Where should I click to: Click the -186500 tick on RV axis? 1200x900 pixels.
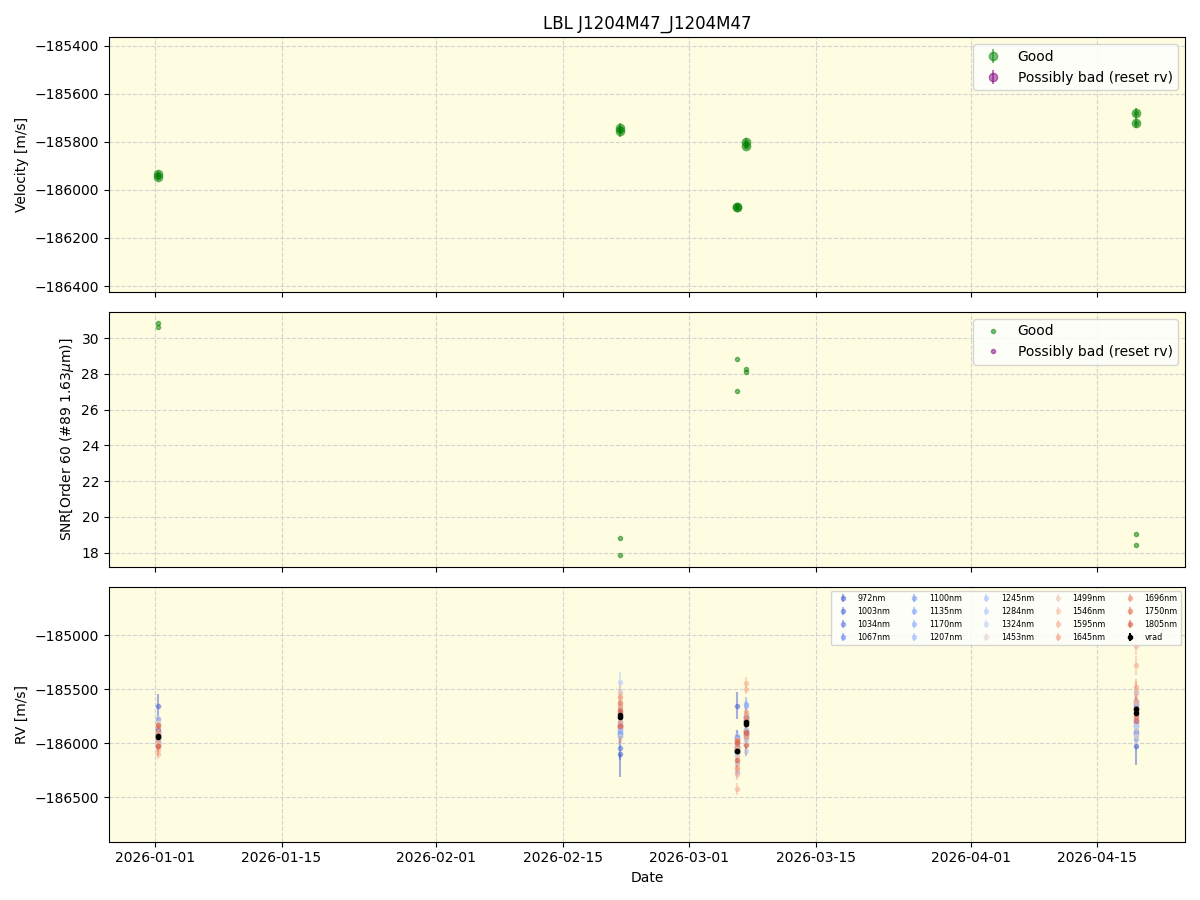(x=66, y=798)
